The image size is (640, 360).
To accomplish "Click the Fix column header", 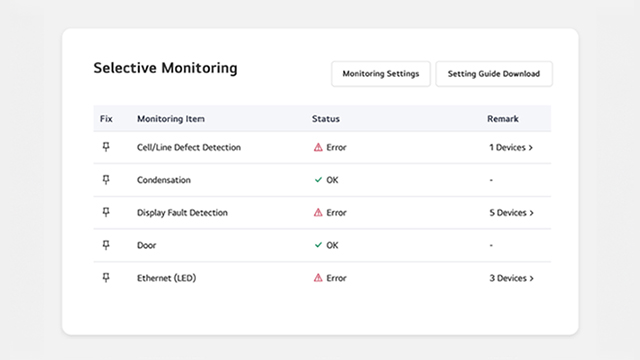I will click(106, 119).
